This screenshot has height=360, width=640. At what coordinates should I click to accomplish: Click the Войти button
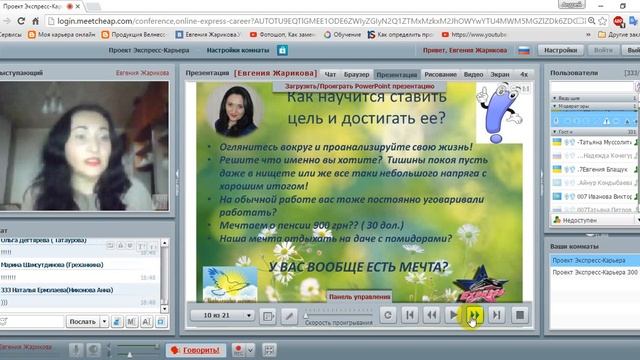coord(603,50)
